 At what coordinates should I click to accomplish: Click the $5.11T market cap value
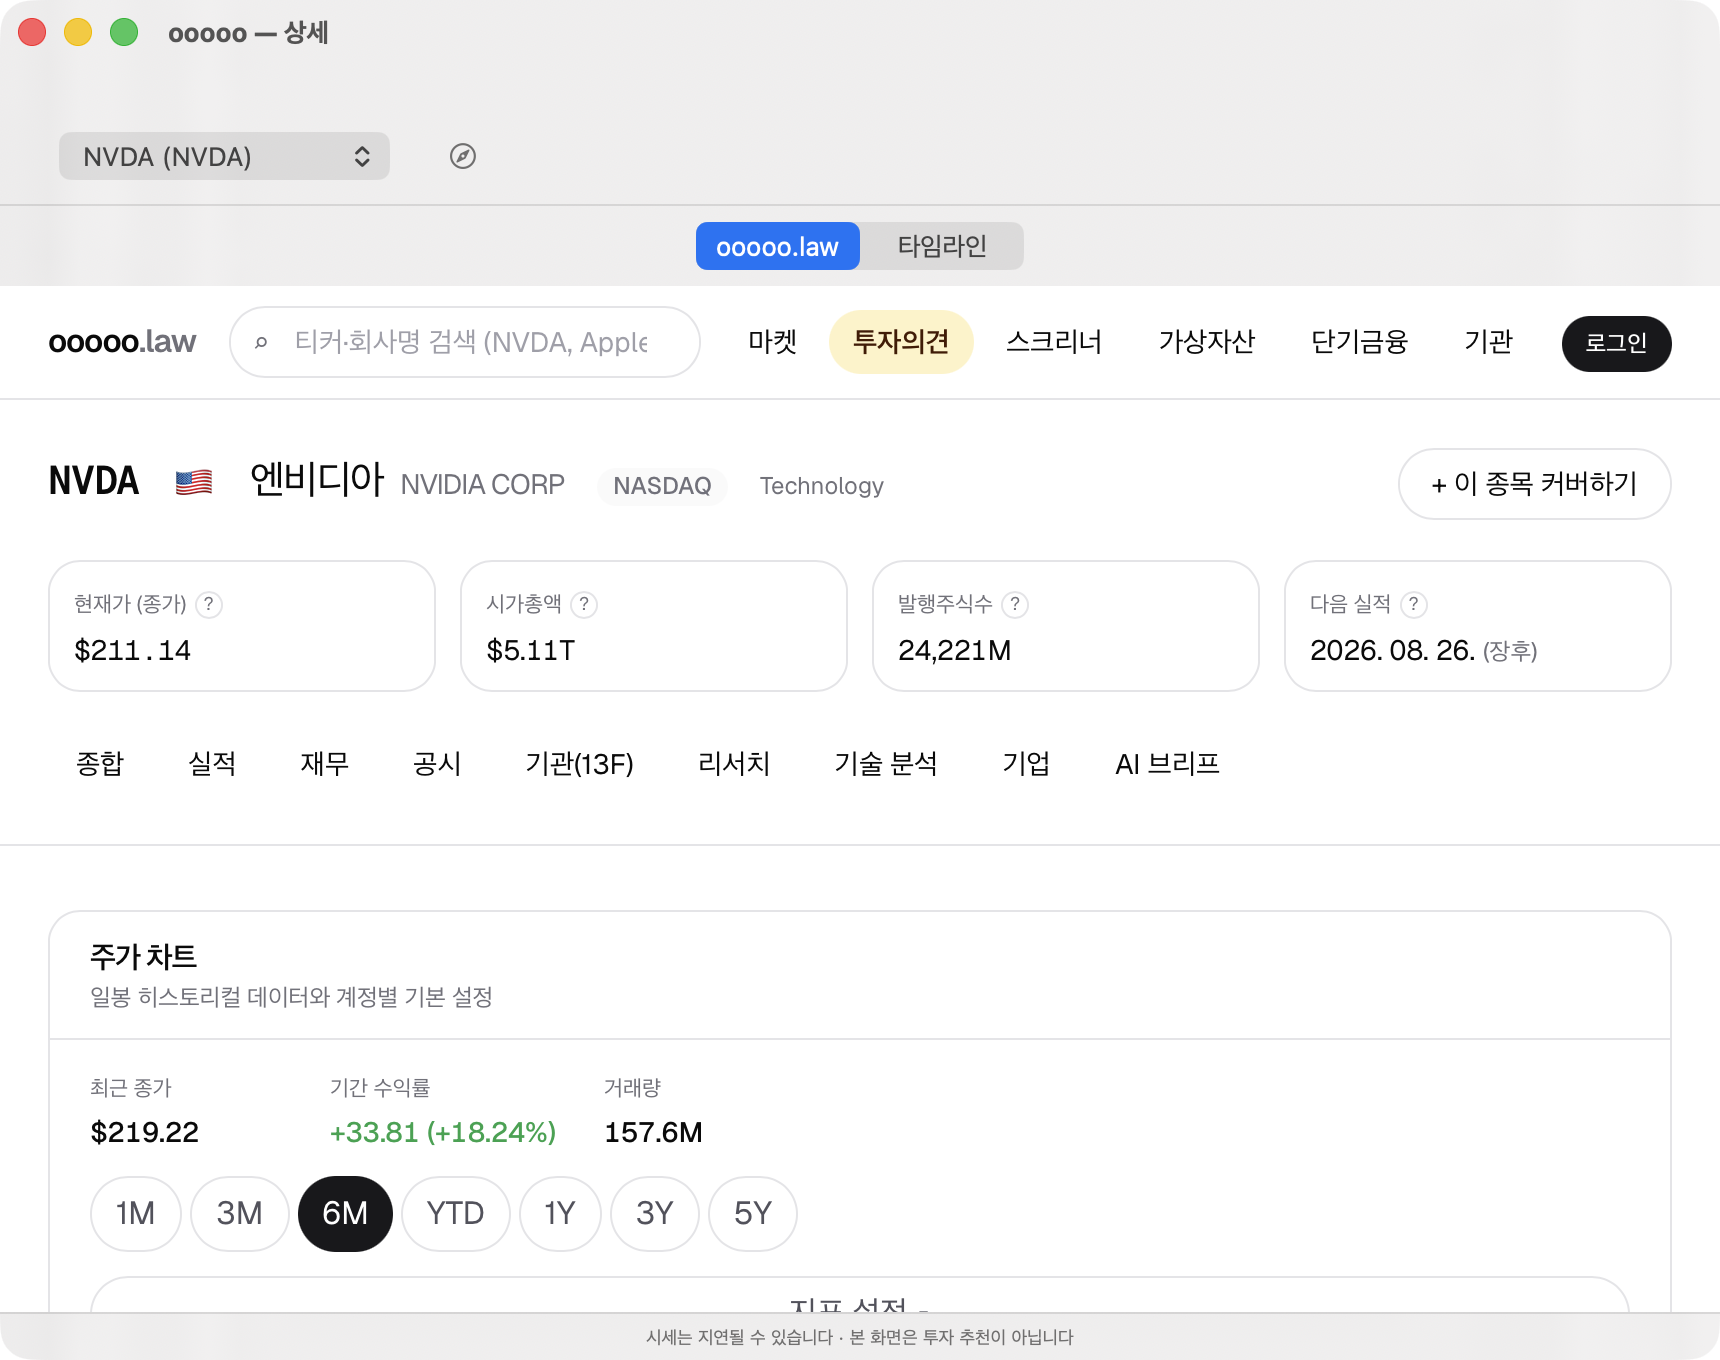pos(531,651)
